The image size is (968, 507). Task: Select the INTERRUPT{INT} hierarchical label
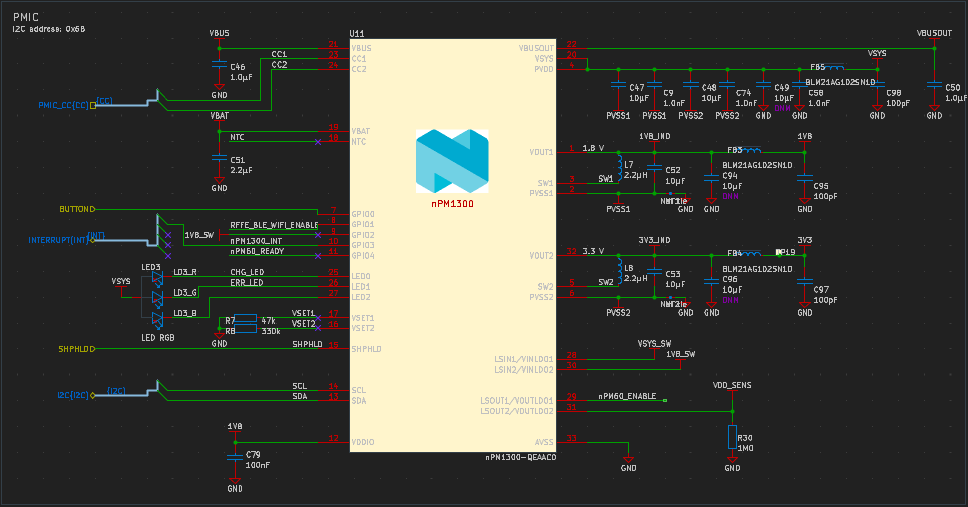point(62,240)
